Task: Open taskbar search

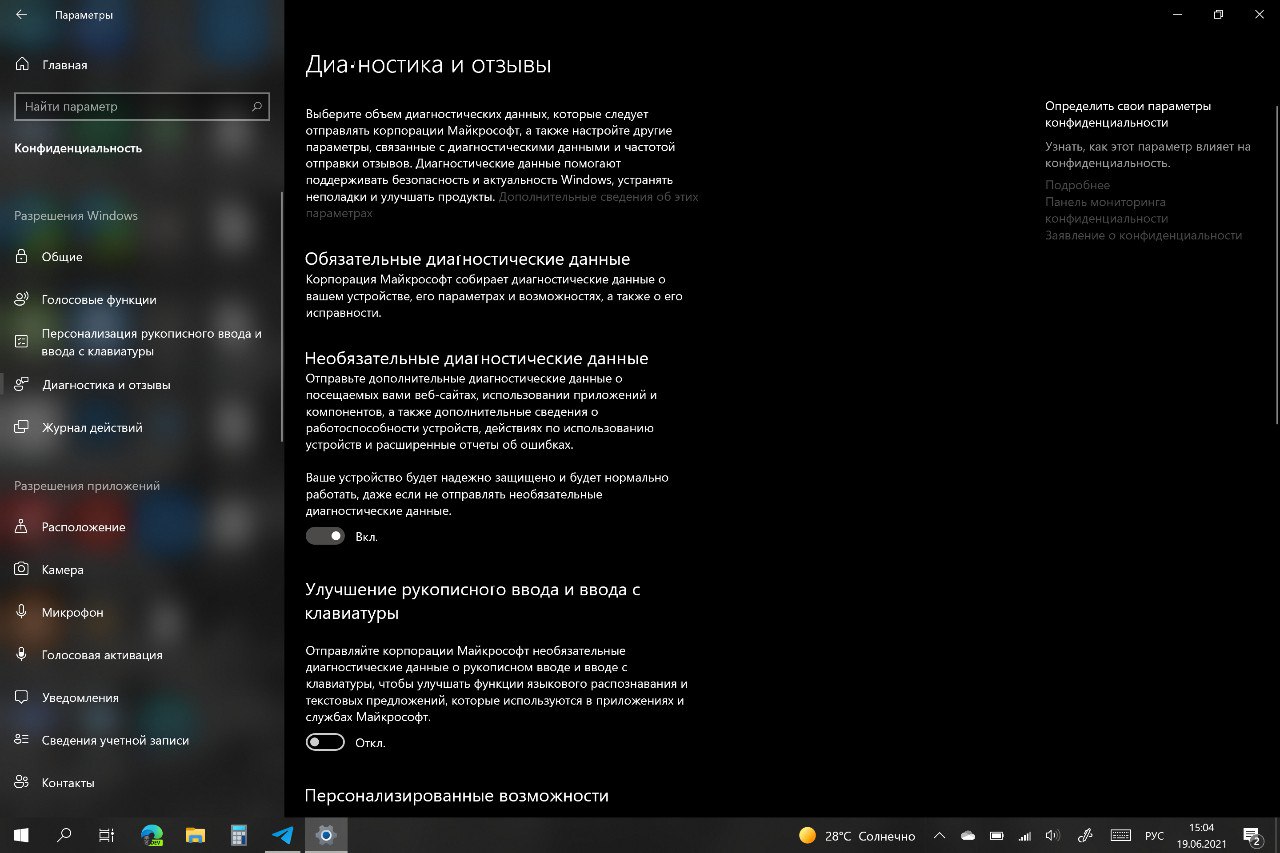Action: [64, 834]
